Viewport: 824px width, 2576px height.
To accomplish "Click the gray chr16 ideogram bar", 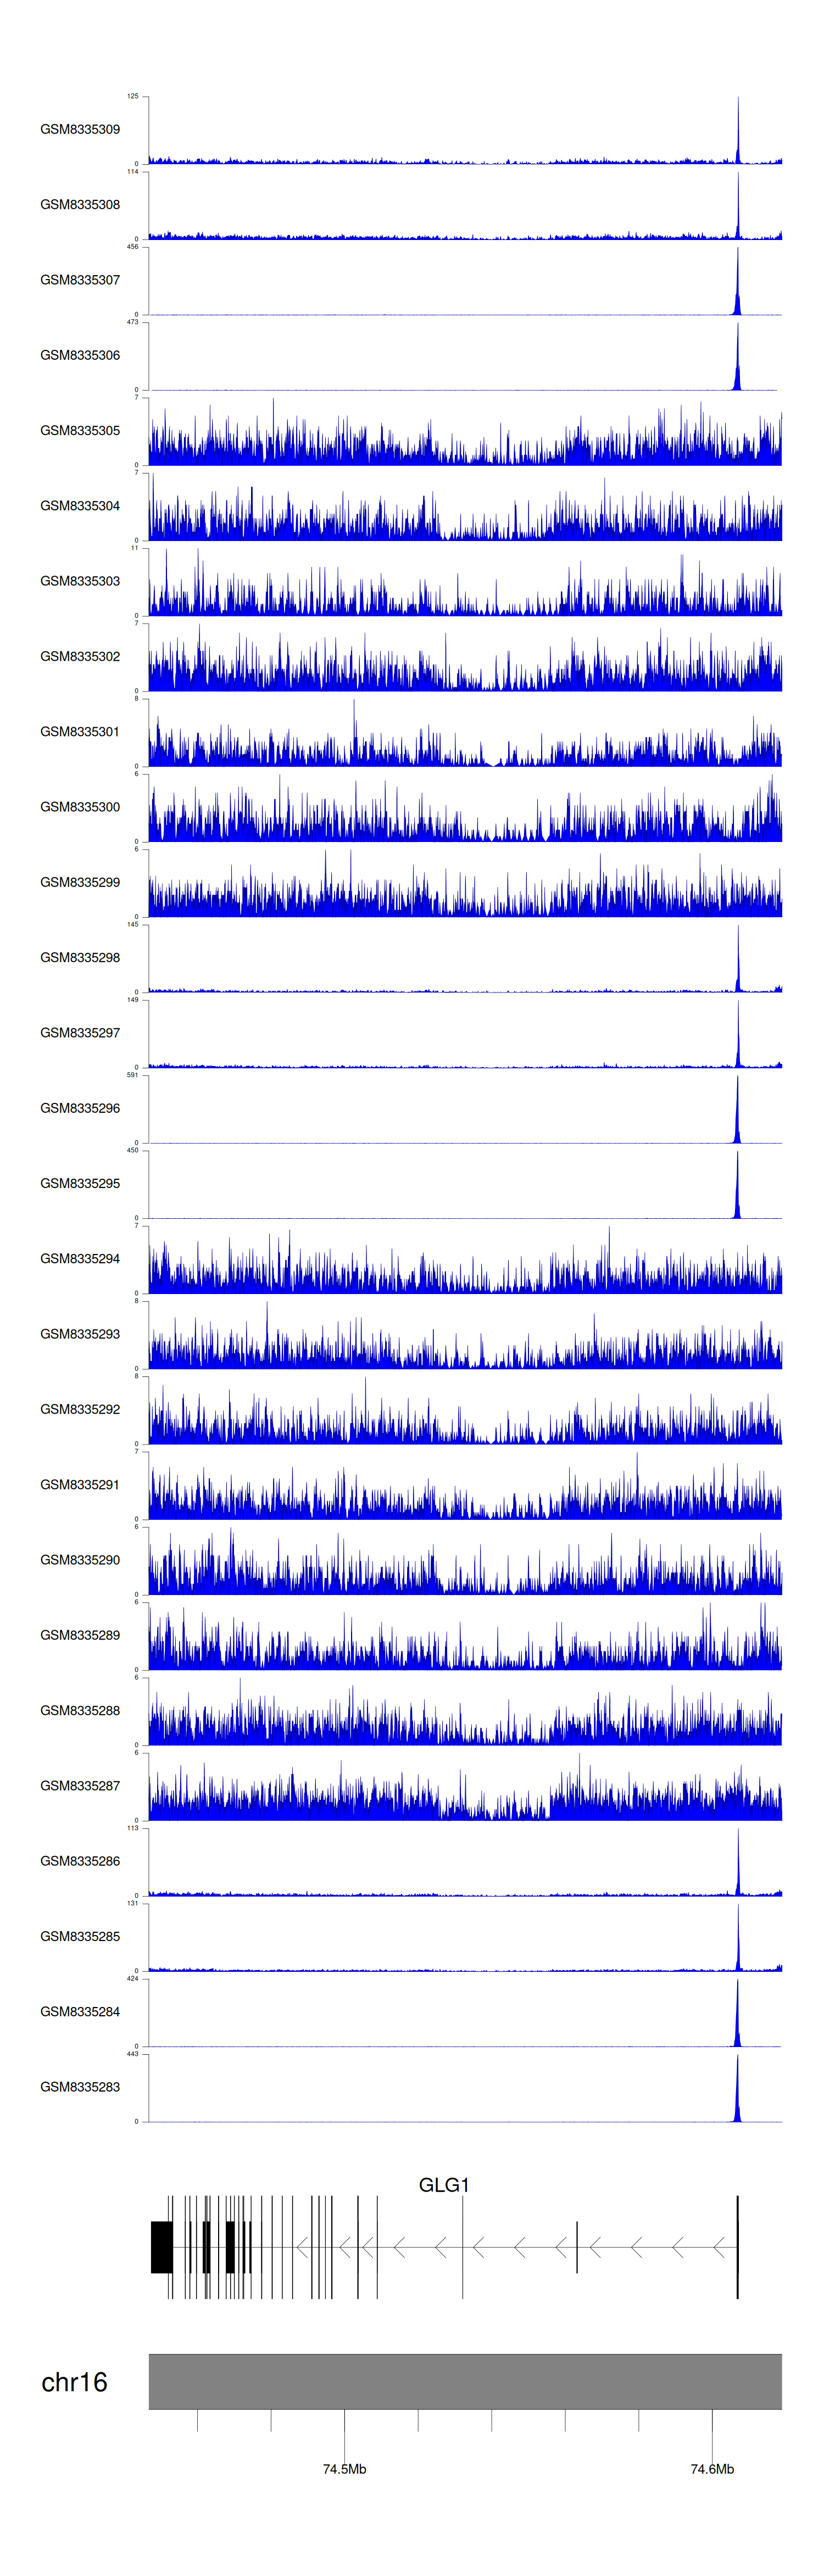I will pos(465,2381).
